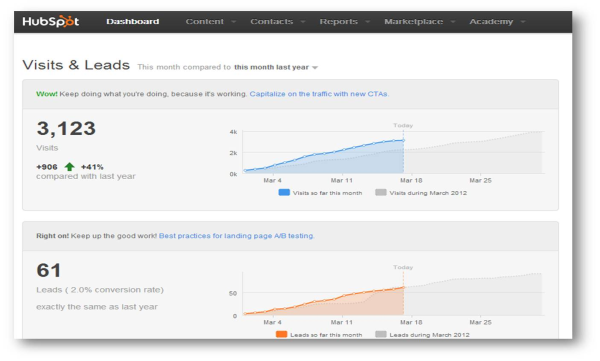Expand the Contacts dropdown menu

(277, 21)
